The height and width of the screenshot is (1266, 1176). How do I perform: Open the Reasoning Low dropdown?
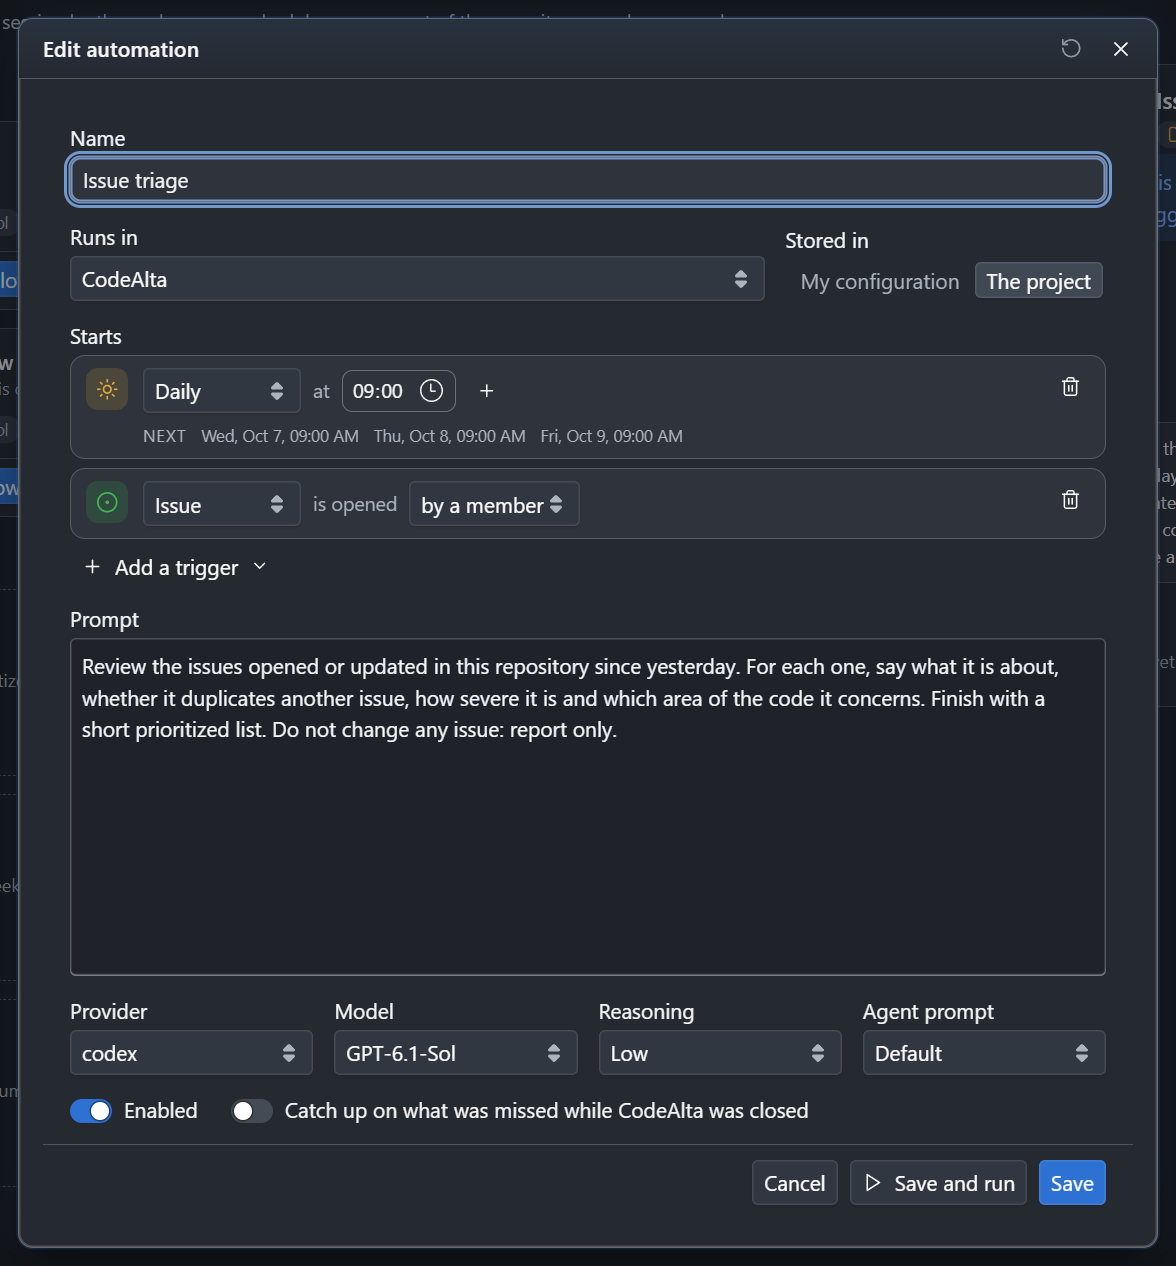click(720, 1053)
